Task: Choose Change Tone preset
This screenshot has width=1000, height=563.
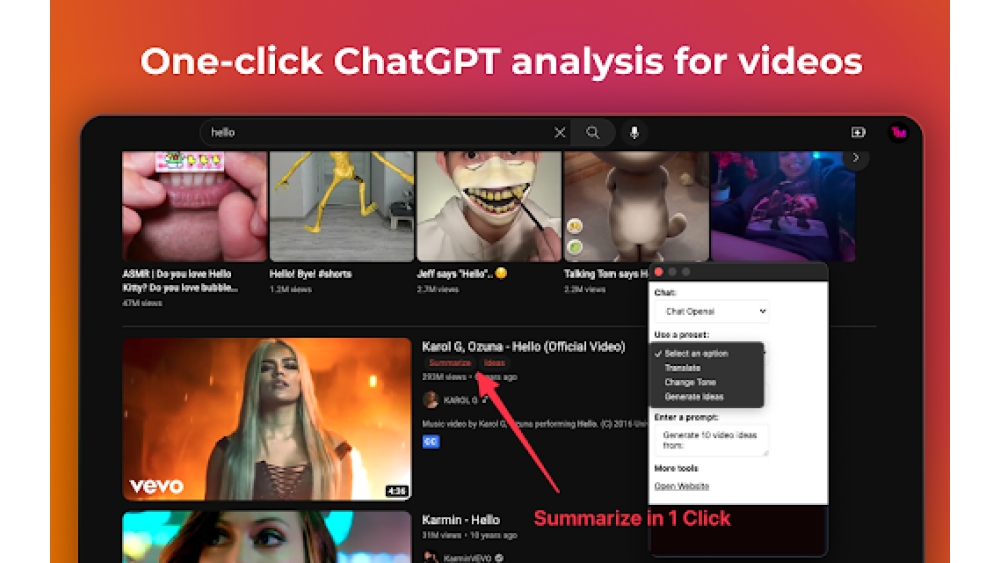Action: (690, 382)
